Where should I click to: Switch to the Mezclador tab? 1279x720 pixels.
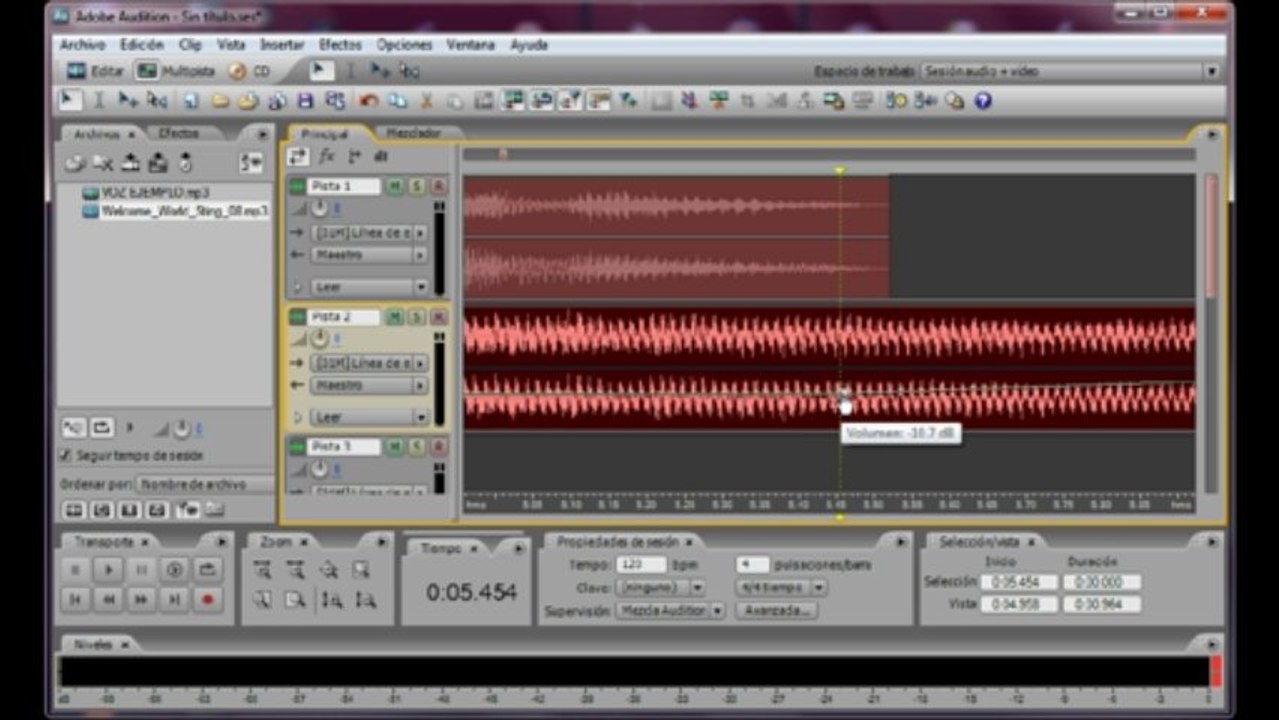coord(414,133)
